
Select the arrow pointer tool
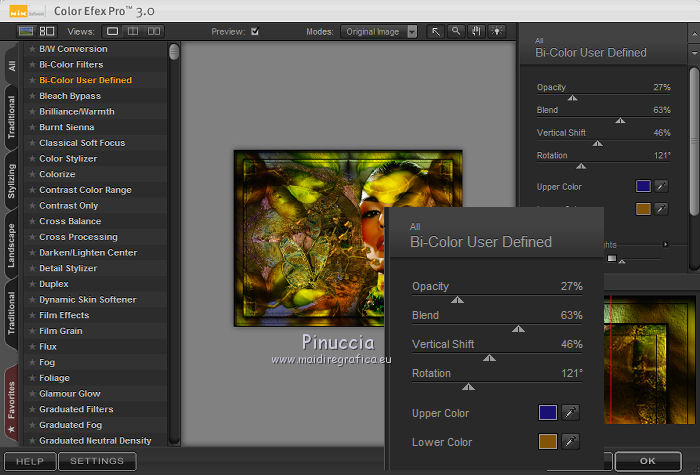point(436,31)
